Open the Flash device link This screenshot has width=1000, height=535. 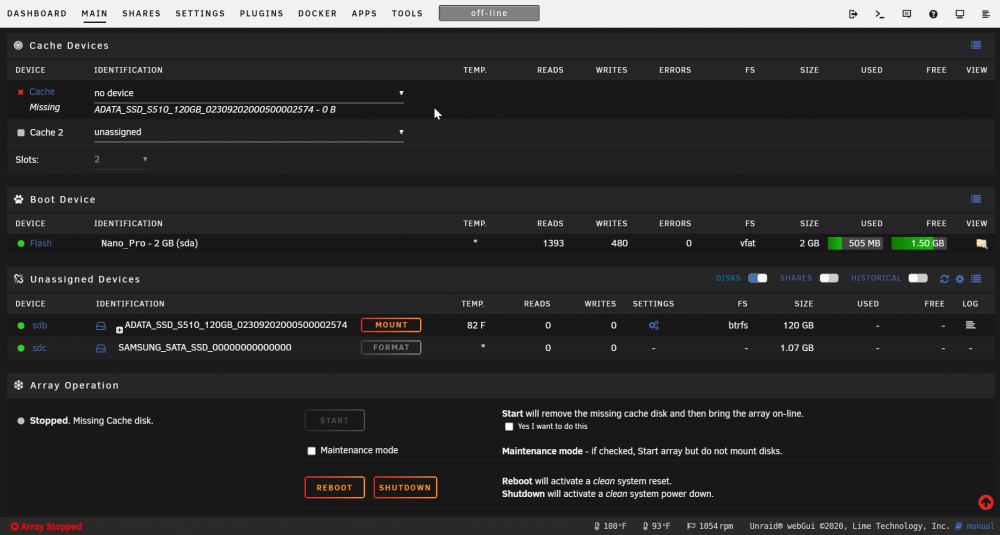pos(41,243)
